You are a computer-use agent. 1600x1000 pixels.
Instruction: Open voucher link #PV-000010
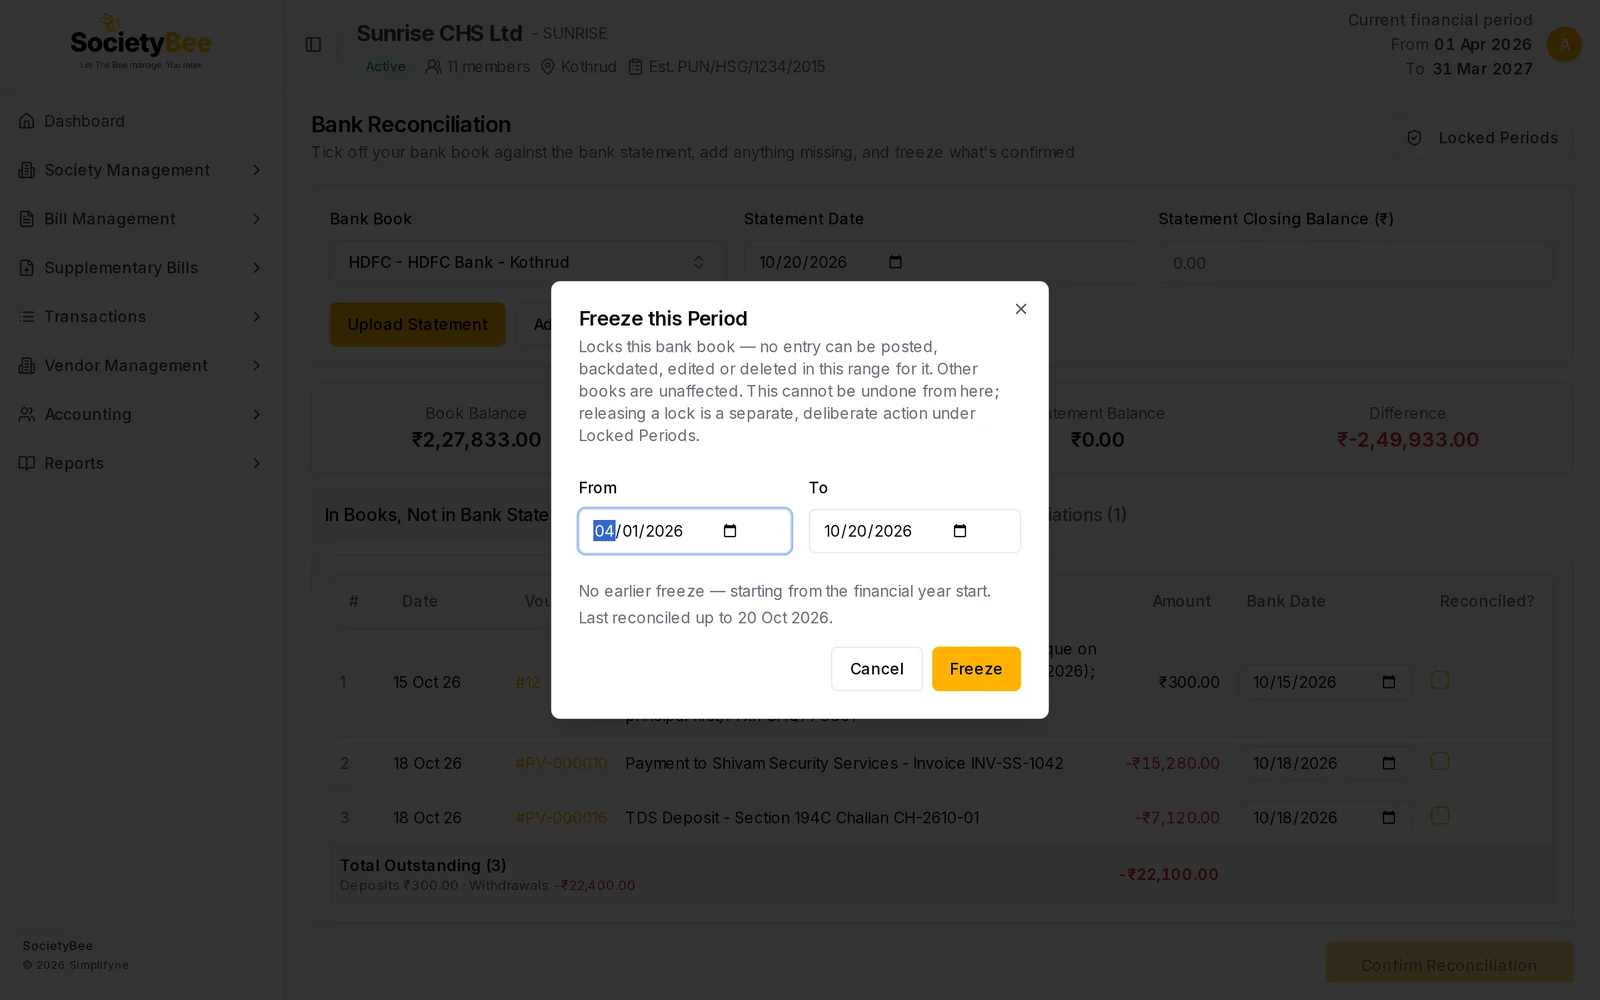pos(561,763)
